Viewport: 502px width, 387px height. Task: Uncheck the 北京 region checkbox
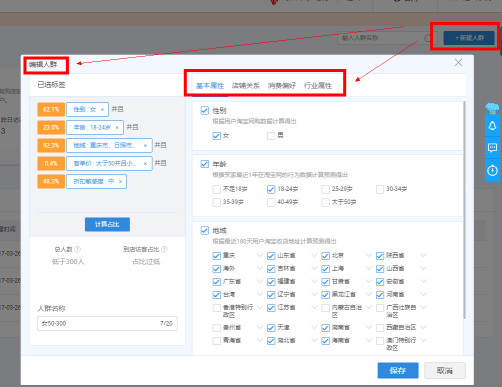pyautogui.click(x=325, y=256)
